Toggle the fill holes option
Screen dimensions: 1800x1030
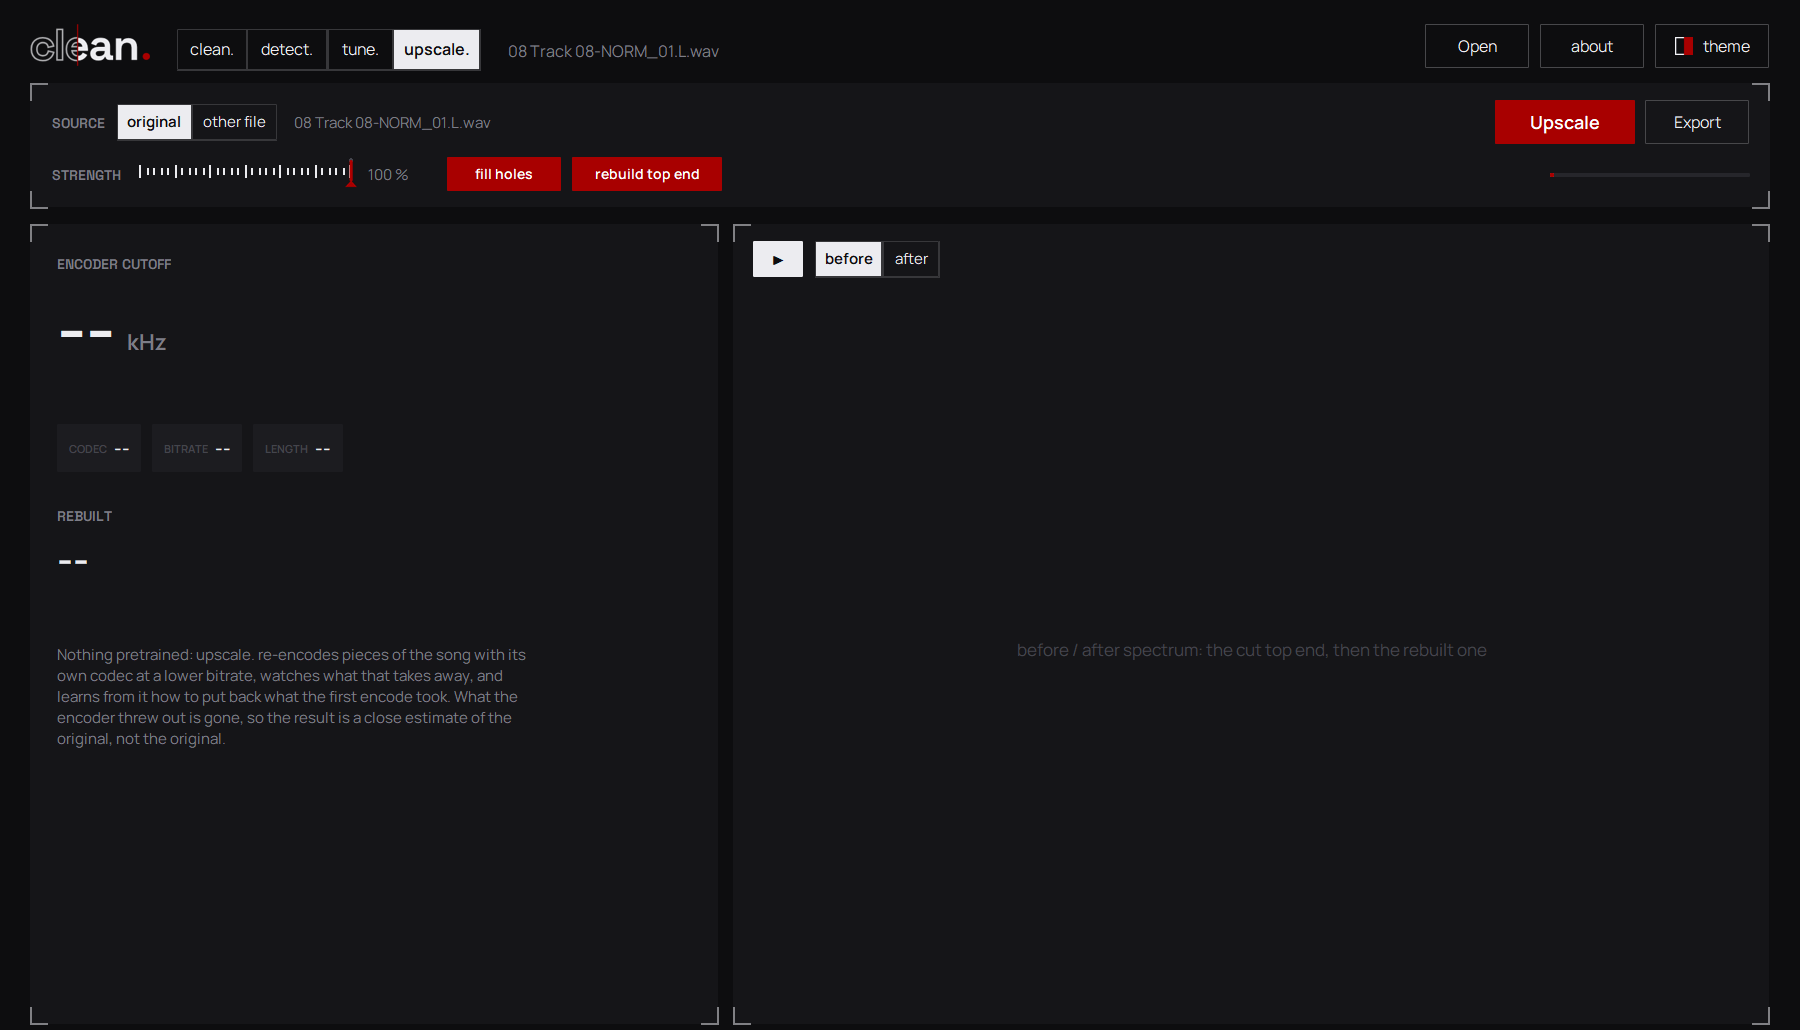point(504,174)
